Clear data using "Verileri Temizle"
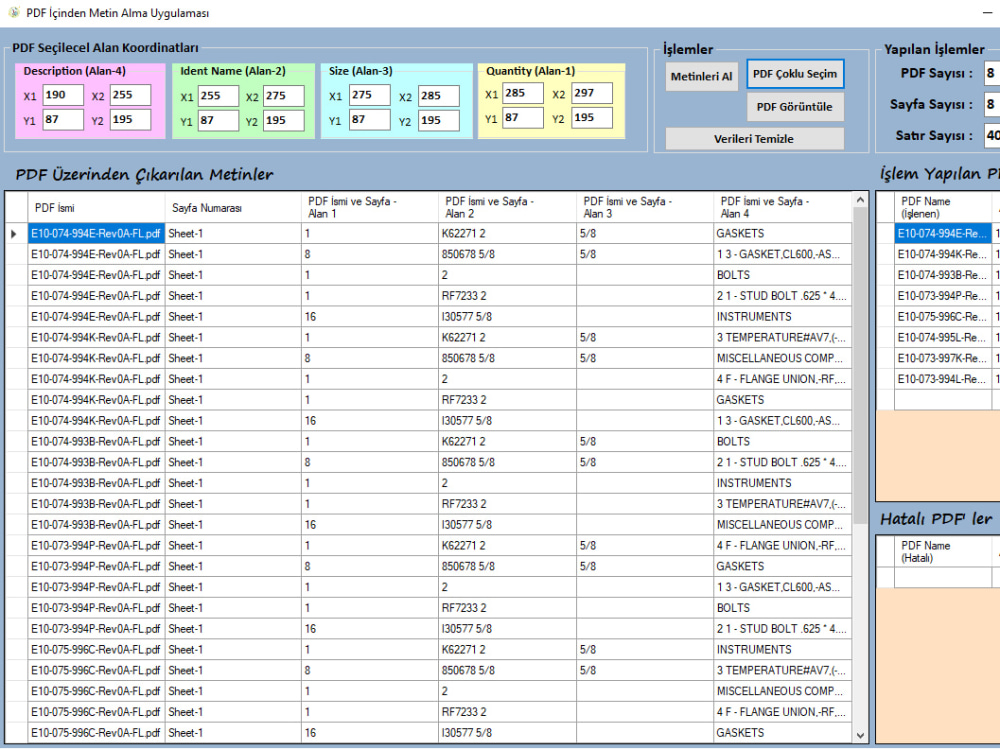This screenshot has height=750, width=1000. coord(753,139)
